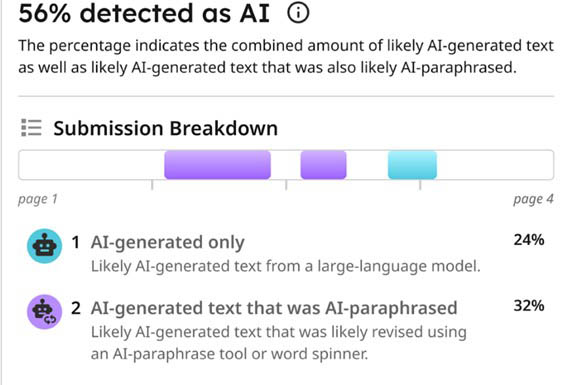Click the 32% value
The width and height of the screenshot is (581, 385).
pyautogui.click(x=529, y=306)
